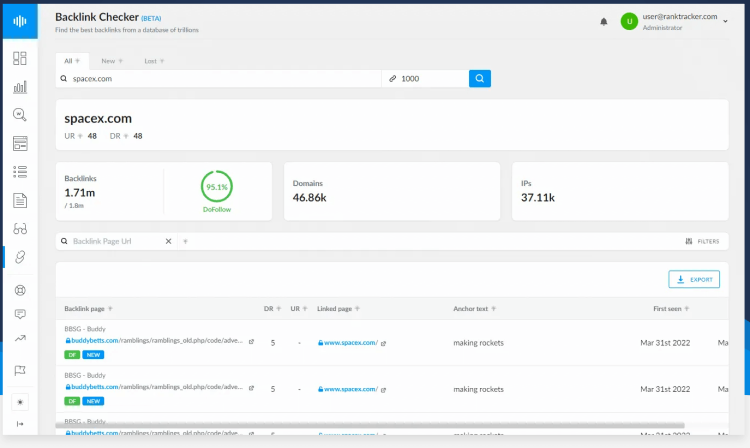
Task: Sort by Anchor text column
Action: pyautogui.click(x=474, y=309)
